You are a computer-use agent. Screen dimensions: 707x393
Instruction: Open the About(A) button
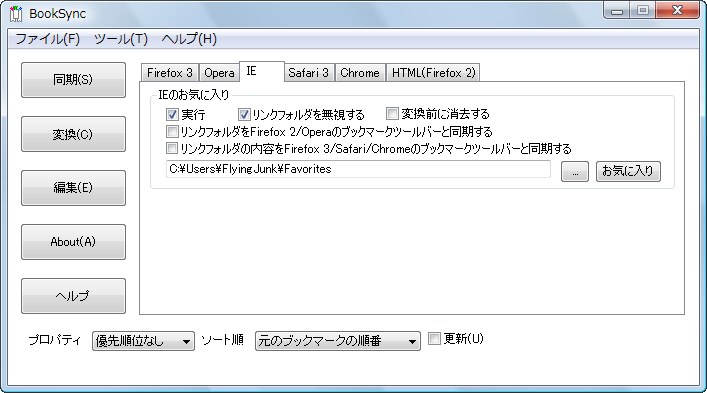[x=73, y=242]
